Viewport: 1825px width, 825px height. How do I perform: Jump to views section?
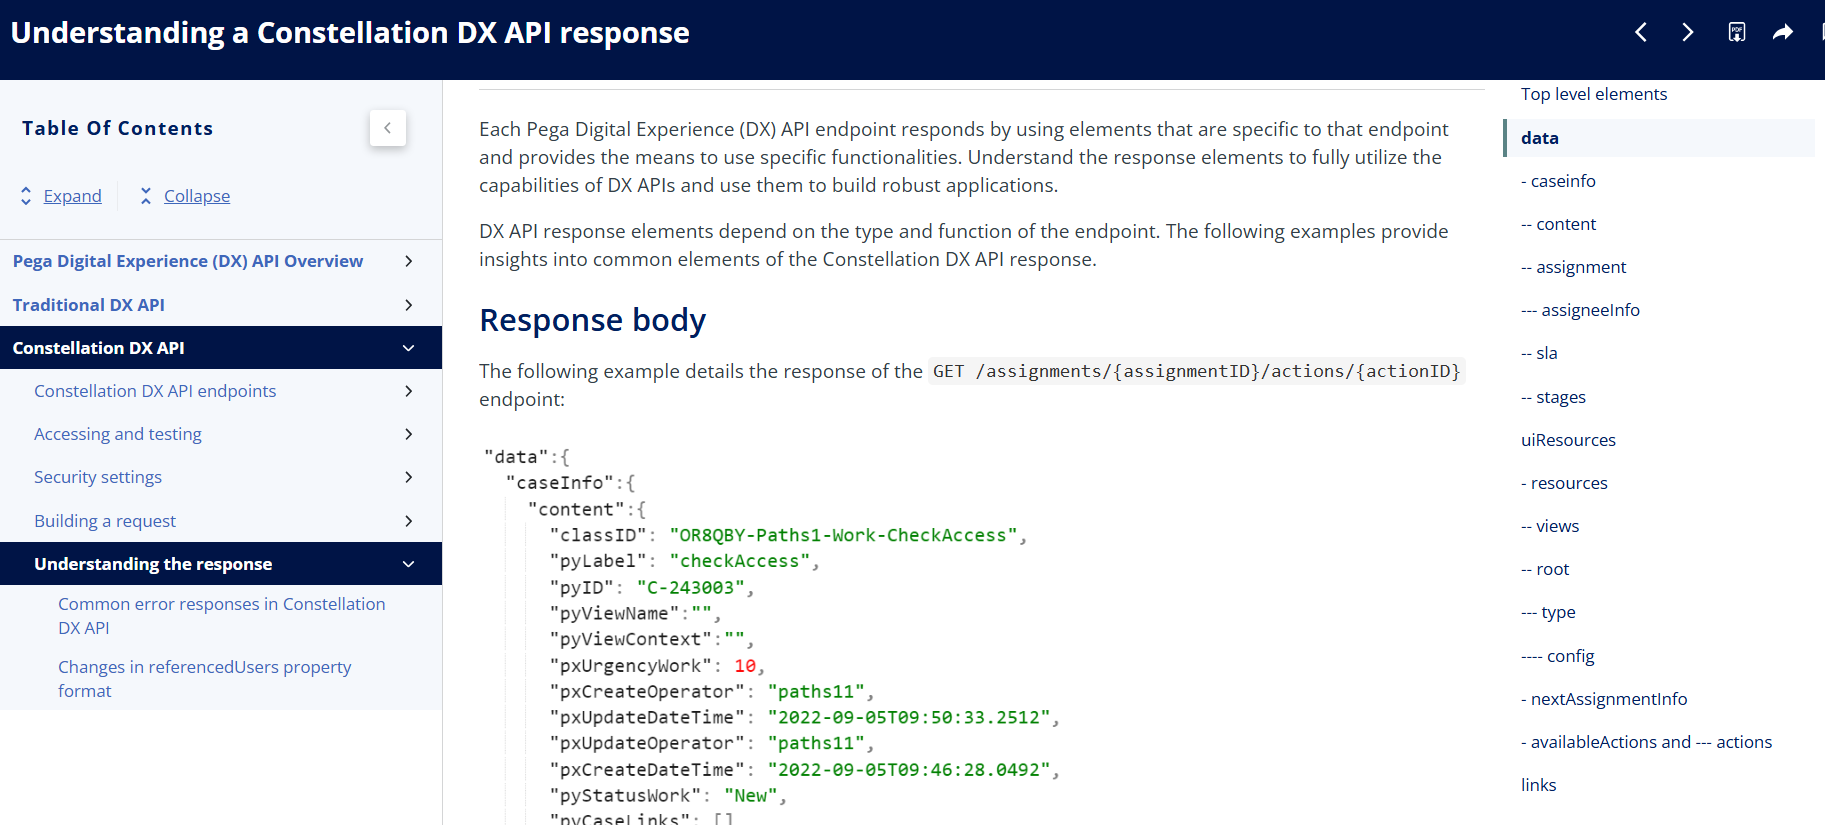[x=1550, y=526]
